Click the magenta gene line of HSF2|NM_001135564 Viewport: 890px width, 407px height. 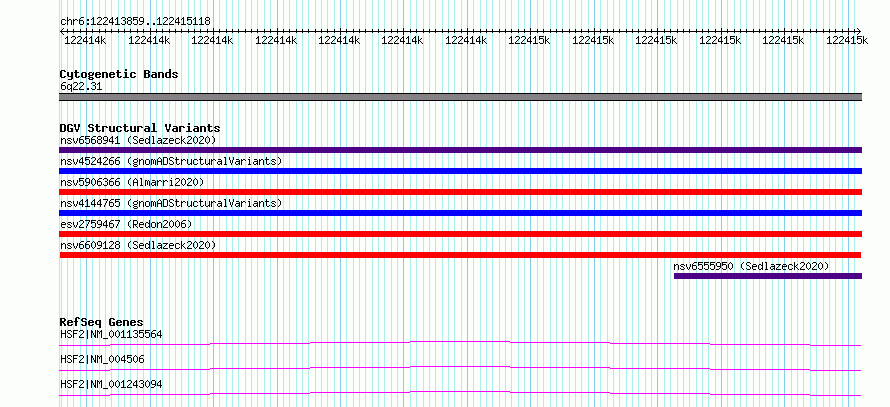coord(460,342)
